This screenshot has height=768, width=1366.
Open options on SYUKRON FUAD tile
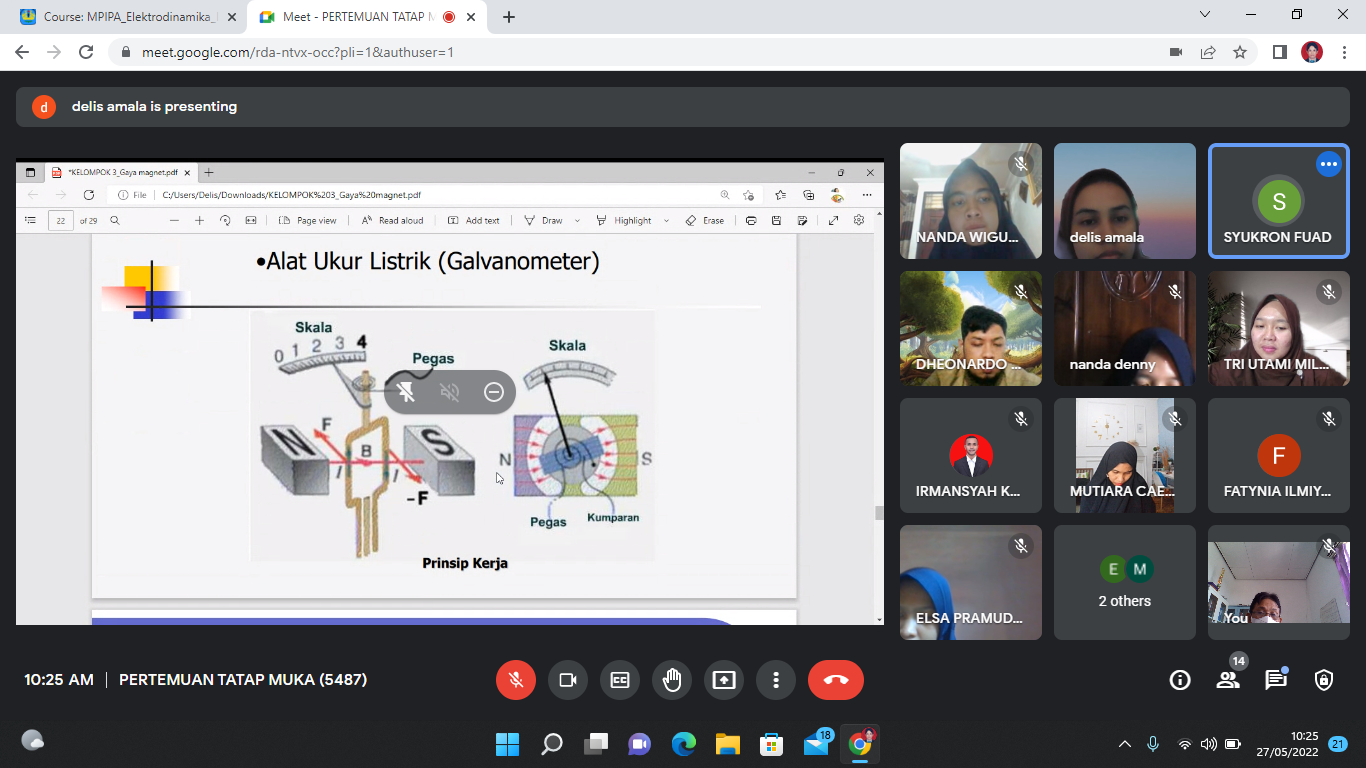pos(1328,164)
